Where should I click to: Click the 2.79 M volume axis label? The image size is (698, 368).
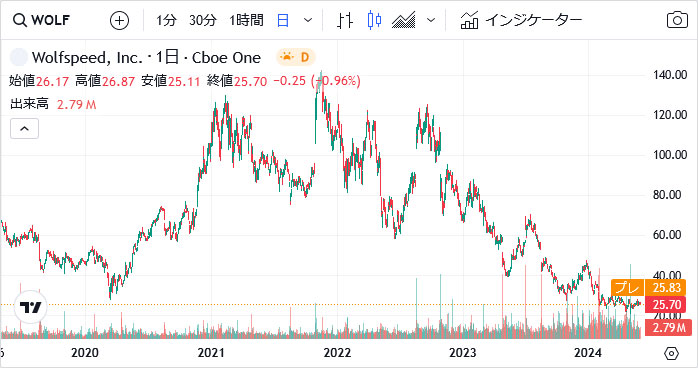pyautogui.click(x=667, y=328)
